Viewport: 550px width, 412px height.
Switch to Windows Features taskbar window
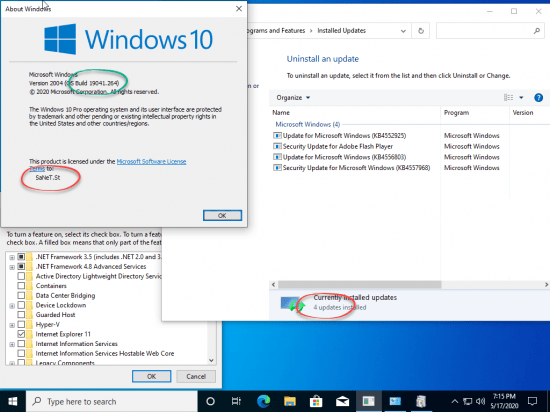click(x=421, y=401)
